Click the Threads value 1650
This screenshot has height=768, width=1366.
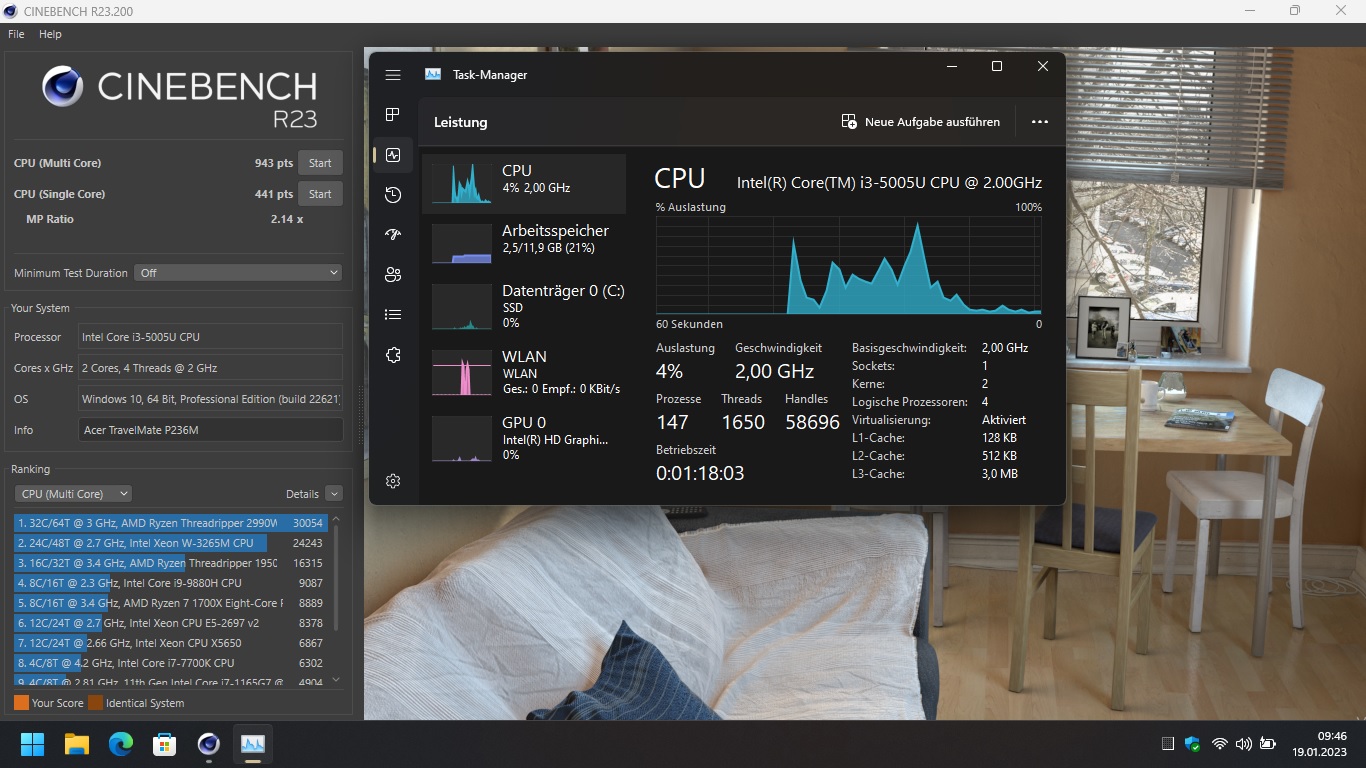click(x=743, y=423)
